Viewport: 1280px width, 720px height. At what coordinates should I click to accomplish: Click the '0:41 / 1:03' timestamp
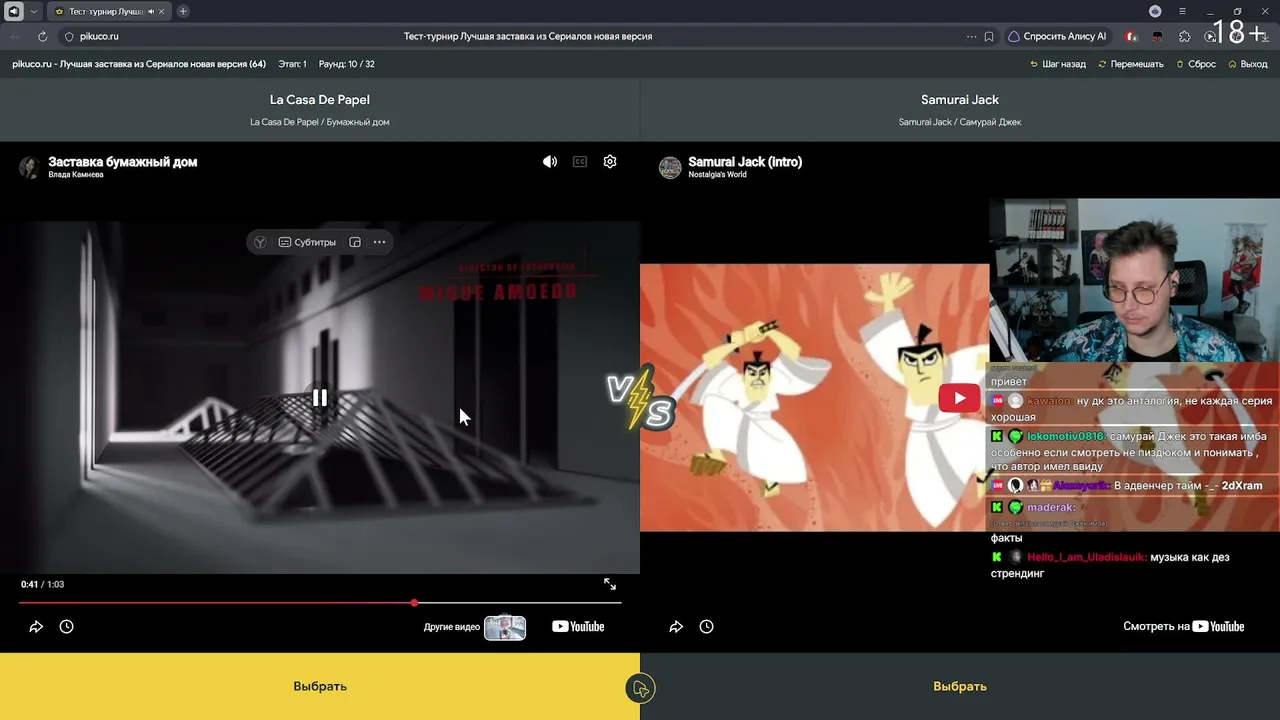click(43, 584)
